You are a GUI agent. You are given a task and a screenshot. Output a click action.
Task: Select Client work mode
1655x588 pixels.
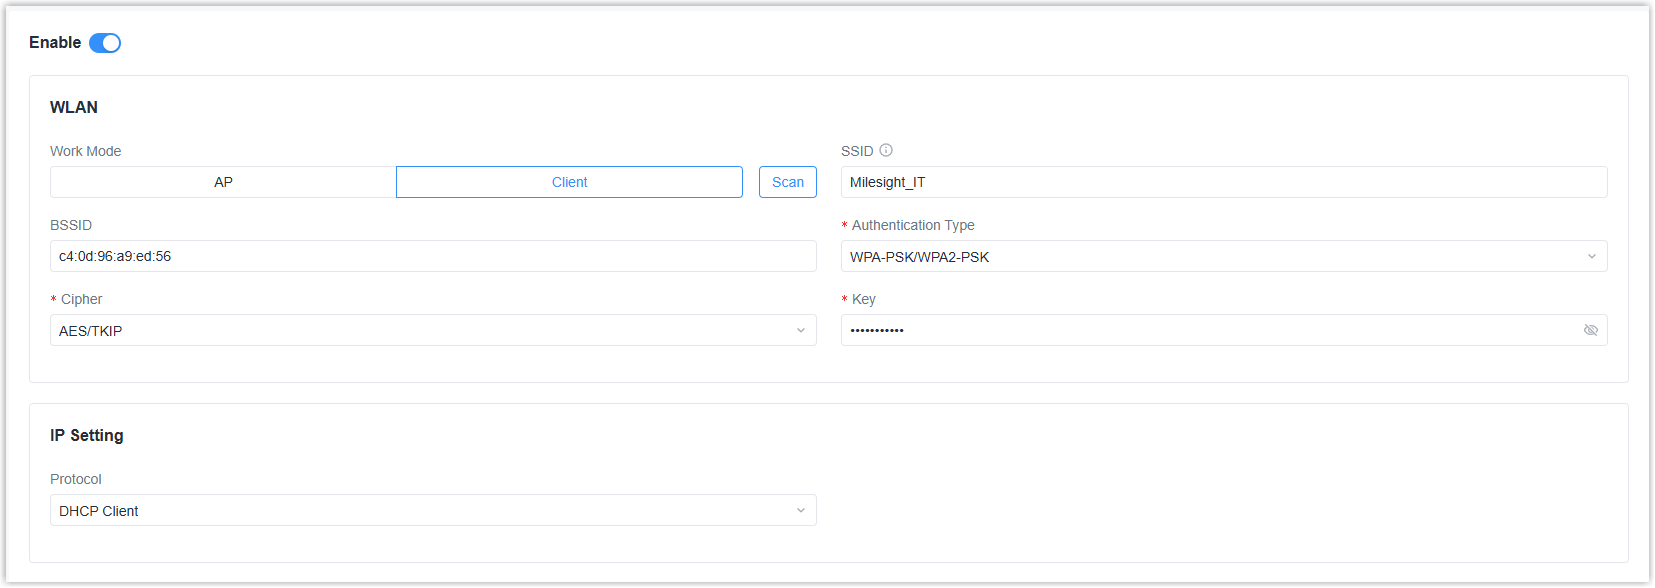569,183
